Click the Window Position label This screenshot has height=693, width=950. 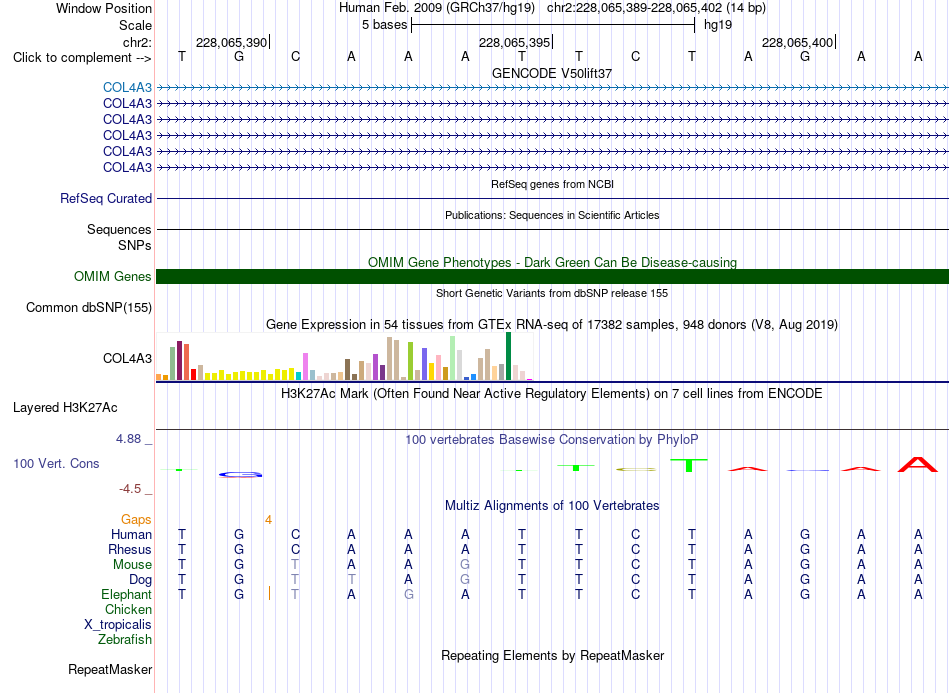click(x=104, y=8)
